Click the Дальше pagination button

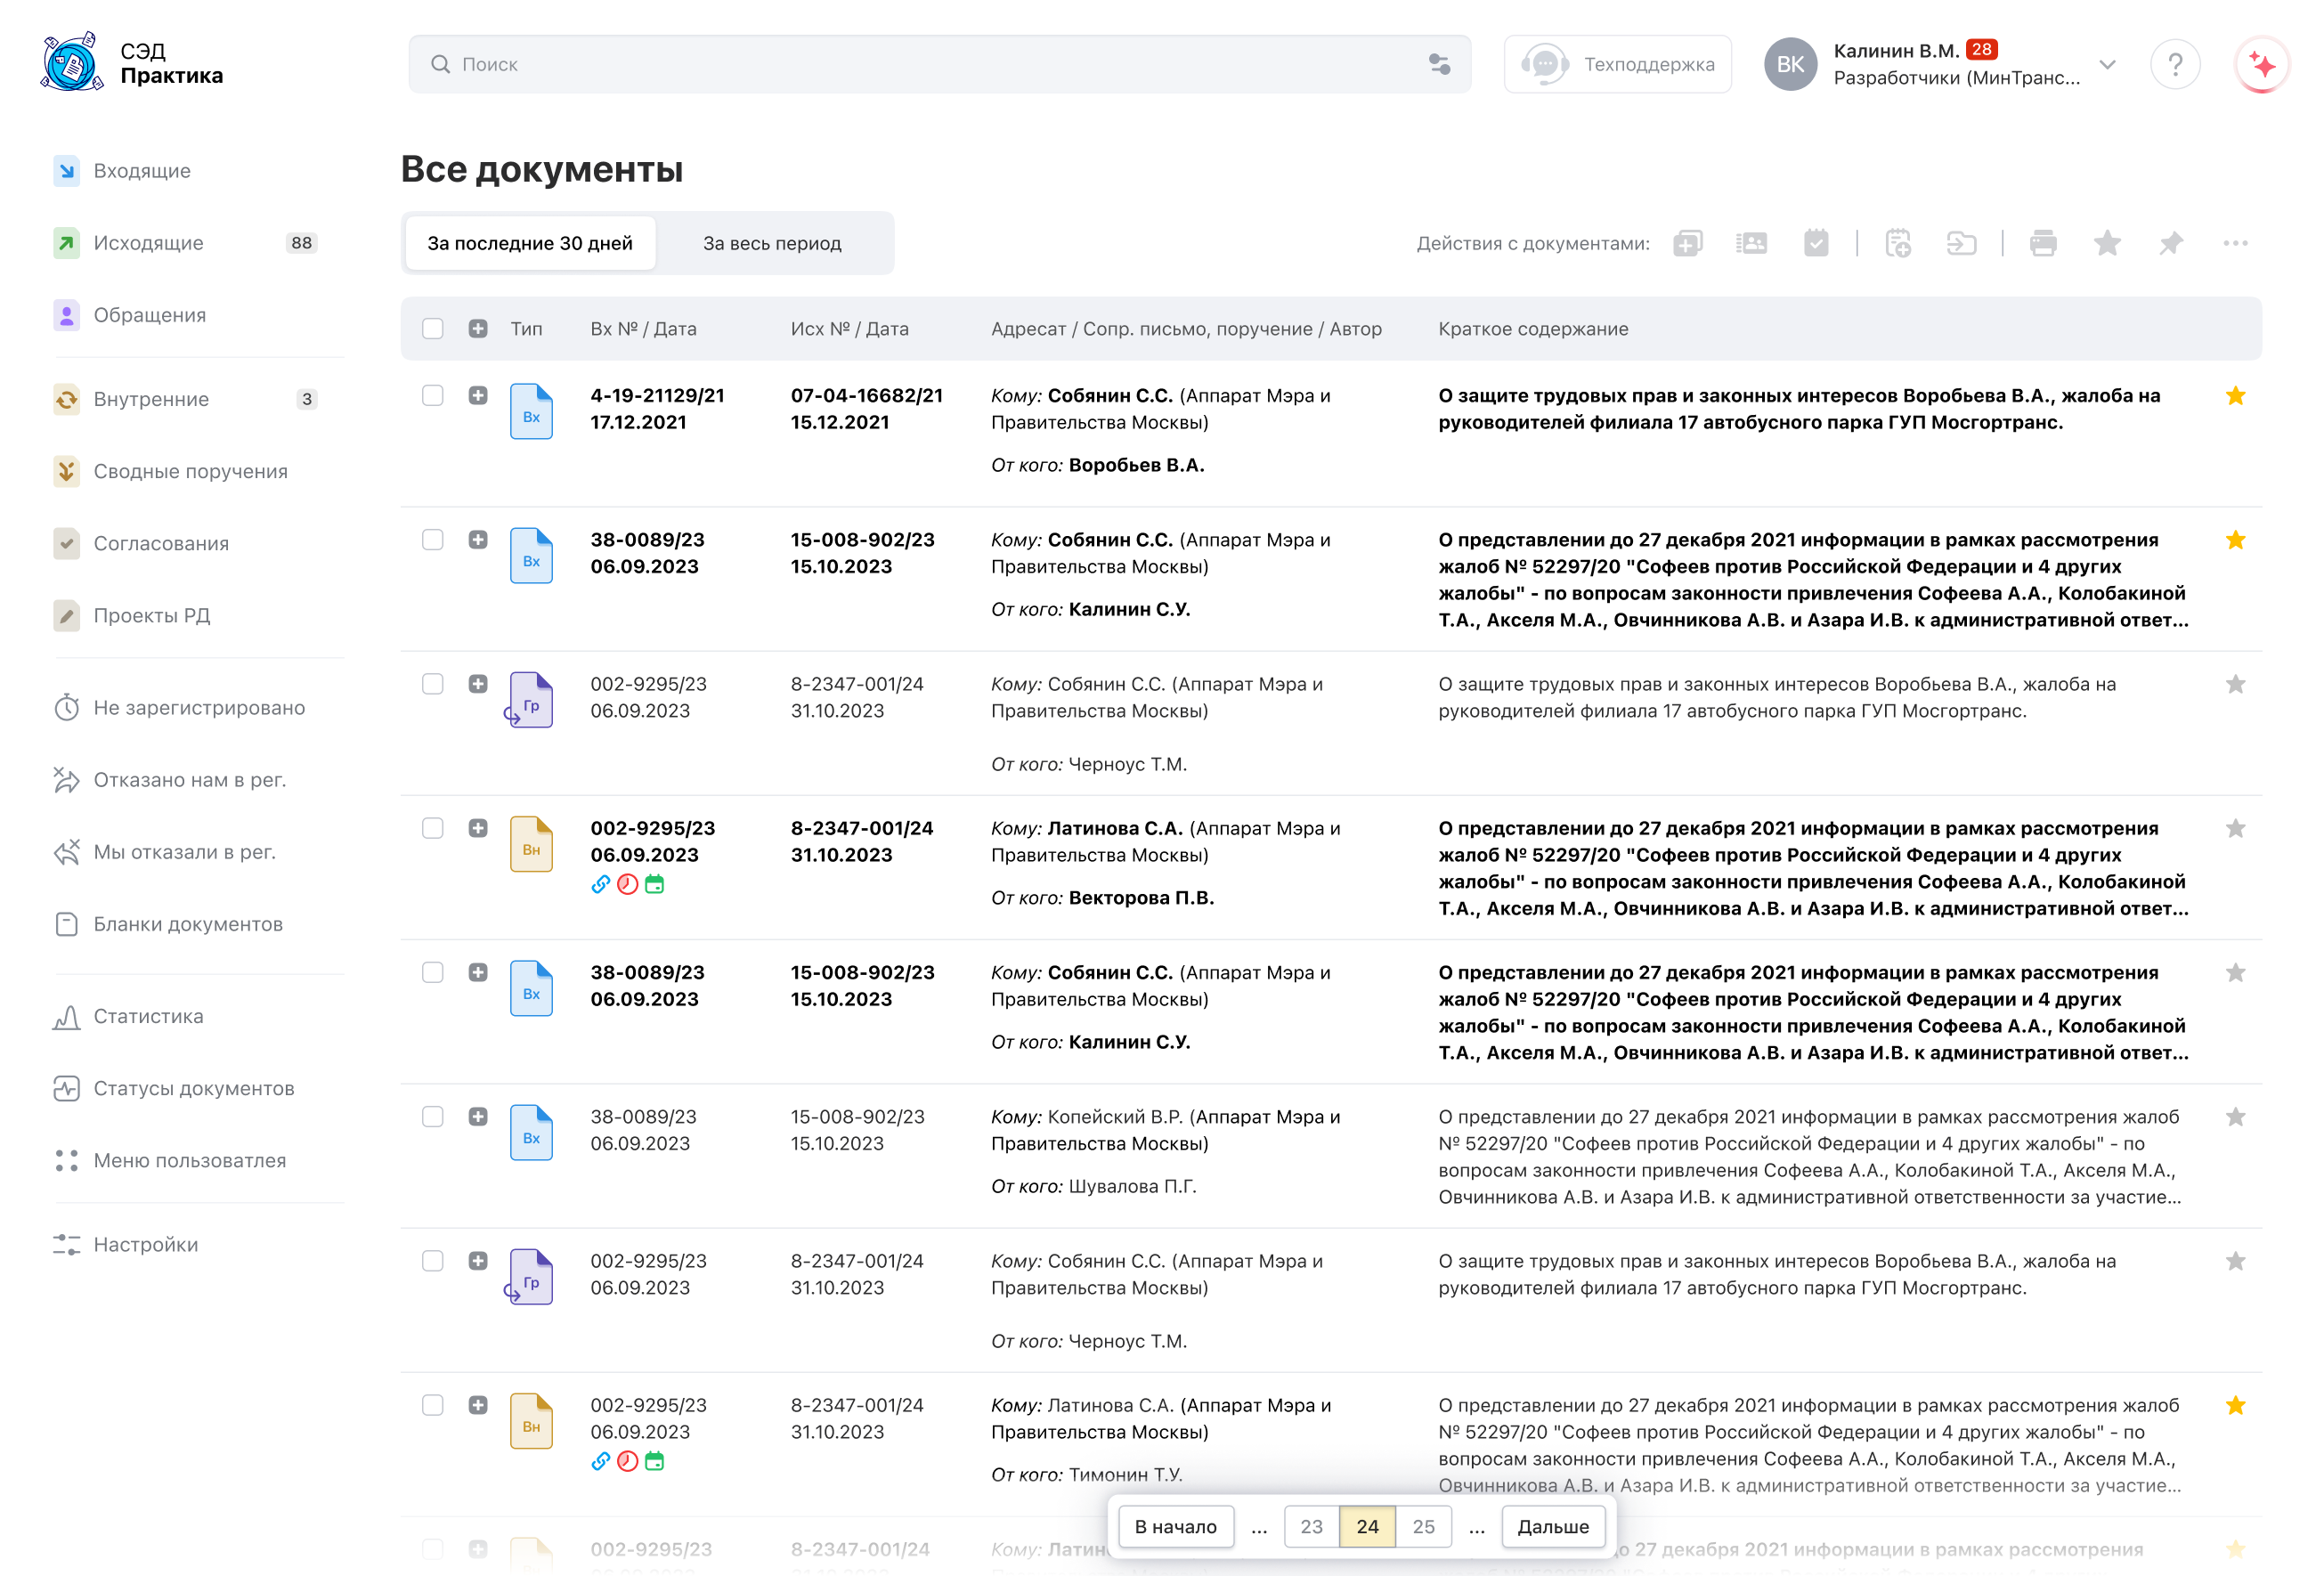[x=1552, y=1526]
